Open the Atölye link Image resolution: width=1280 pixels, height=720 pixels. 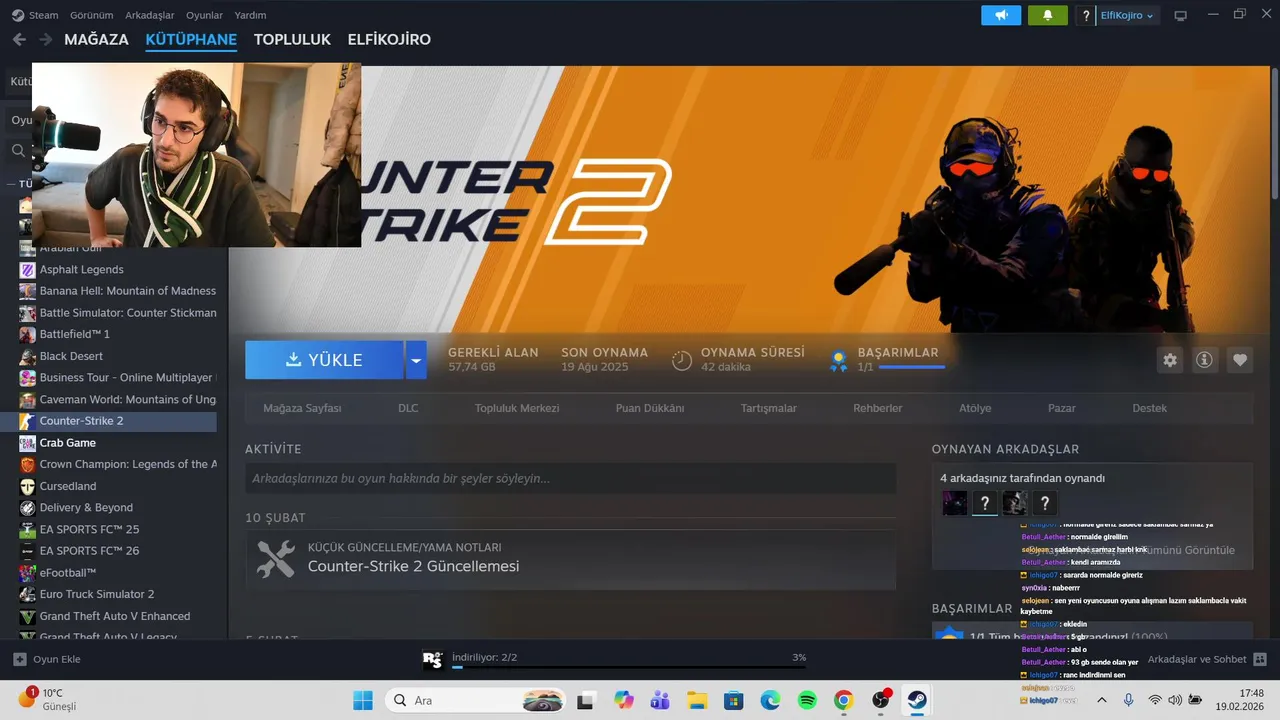click(975, 408)
